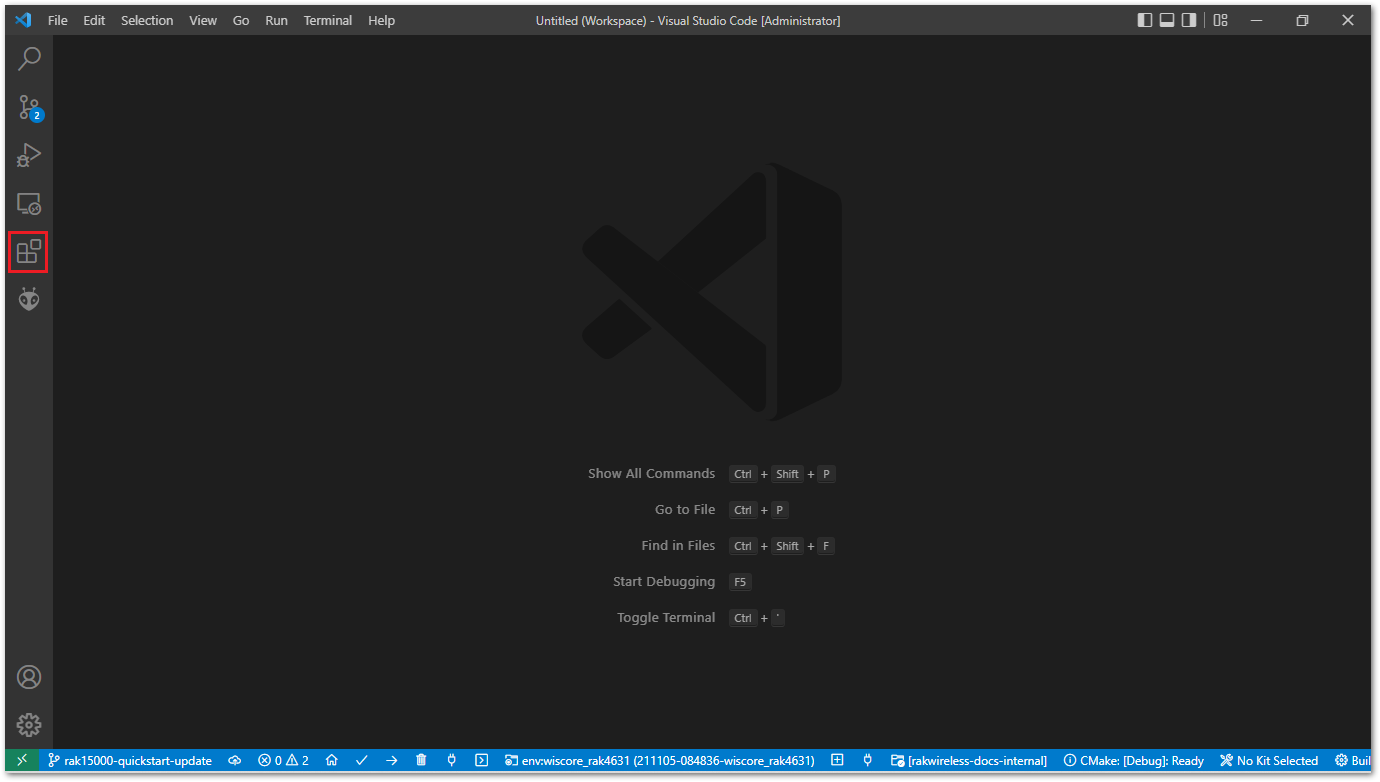
Task: Publish changes via cloud sync icon
Action: coord(235,760)
